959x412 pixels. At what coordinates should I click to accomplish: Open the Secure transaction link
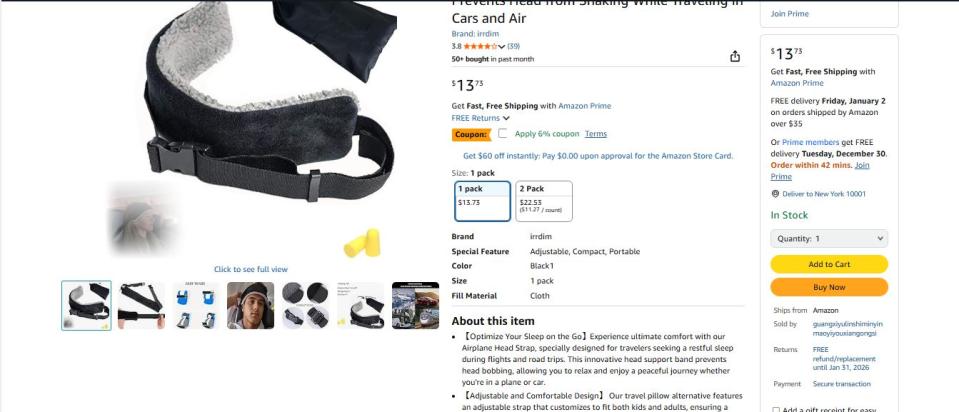point(842,384)
